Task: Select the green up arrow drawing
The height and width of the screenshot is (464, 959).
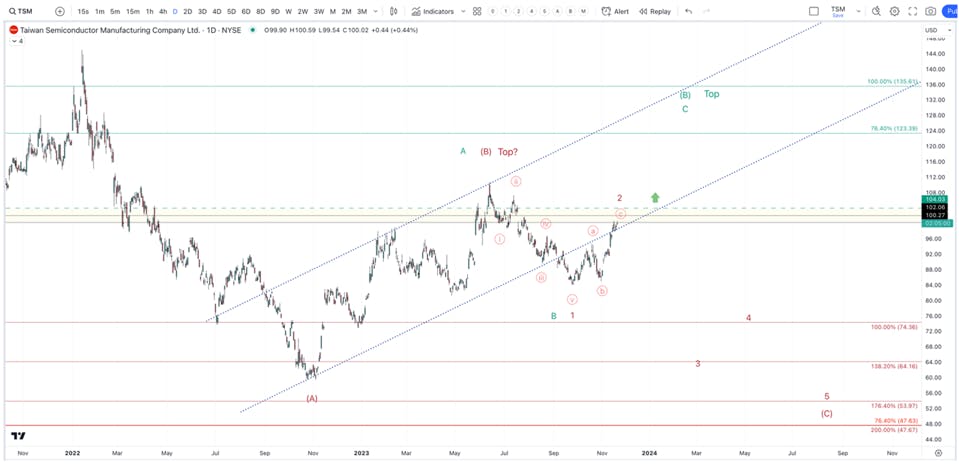Action: 655,197
